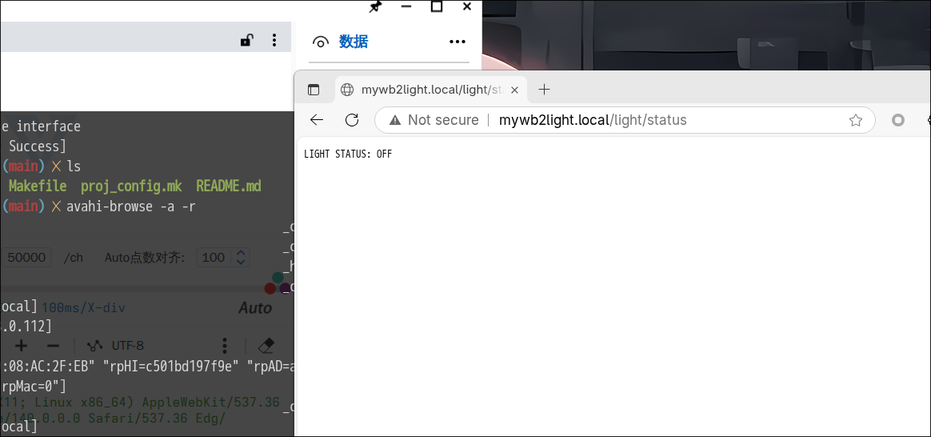Click the red circle color dot
This screenshot has height=437, width=931.
270,289
